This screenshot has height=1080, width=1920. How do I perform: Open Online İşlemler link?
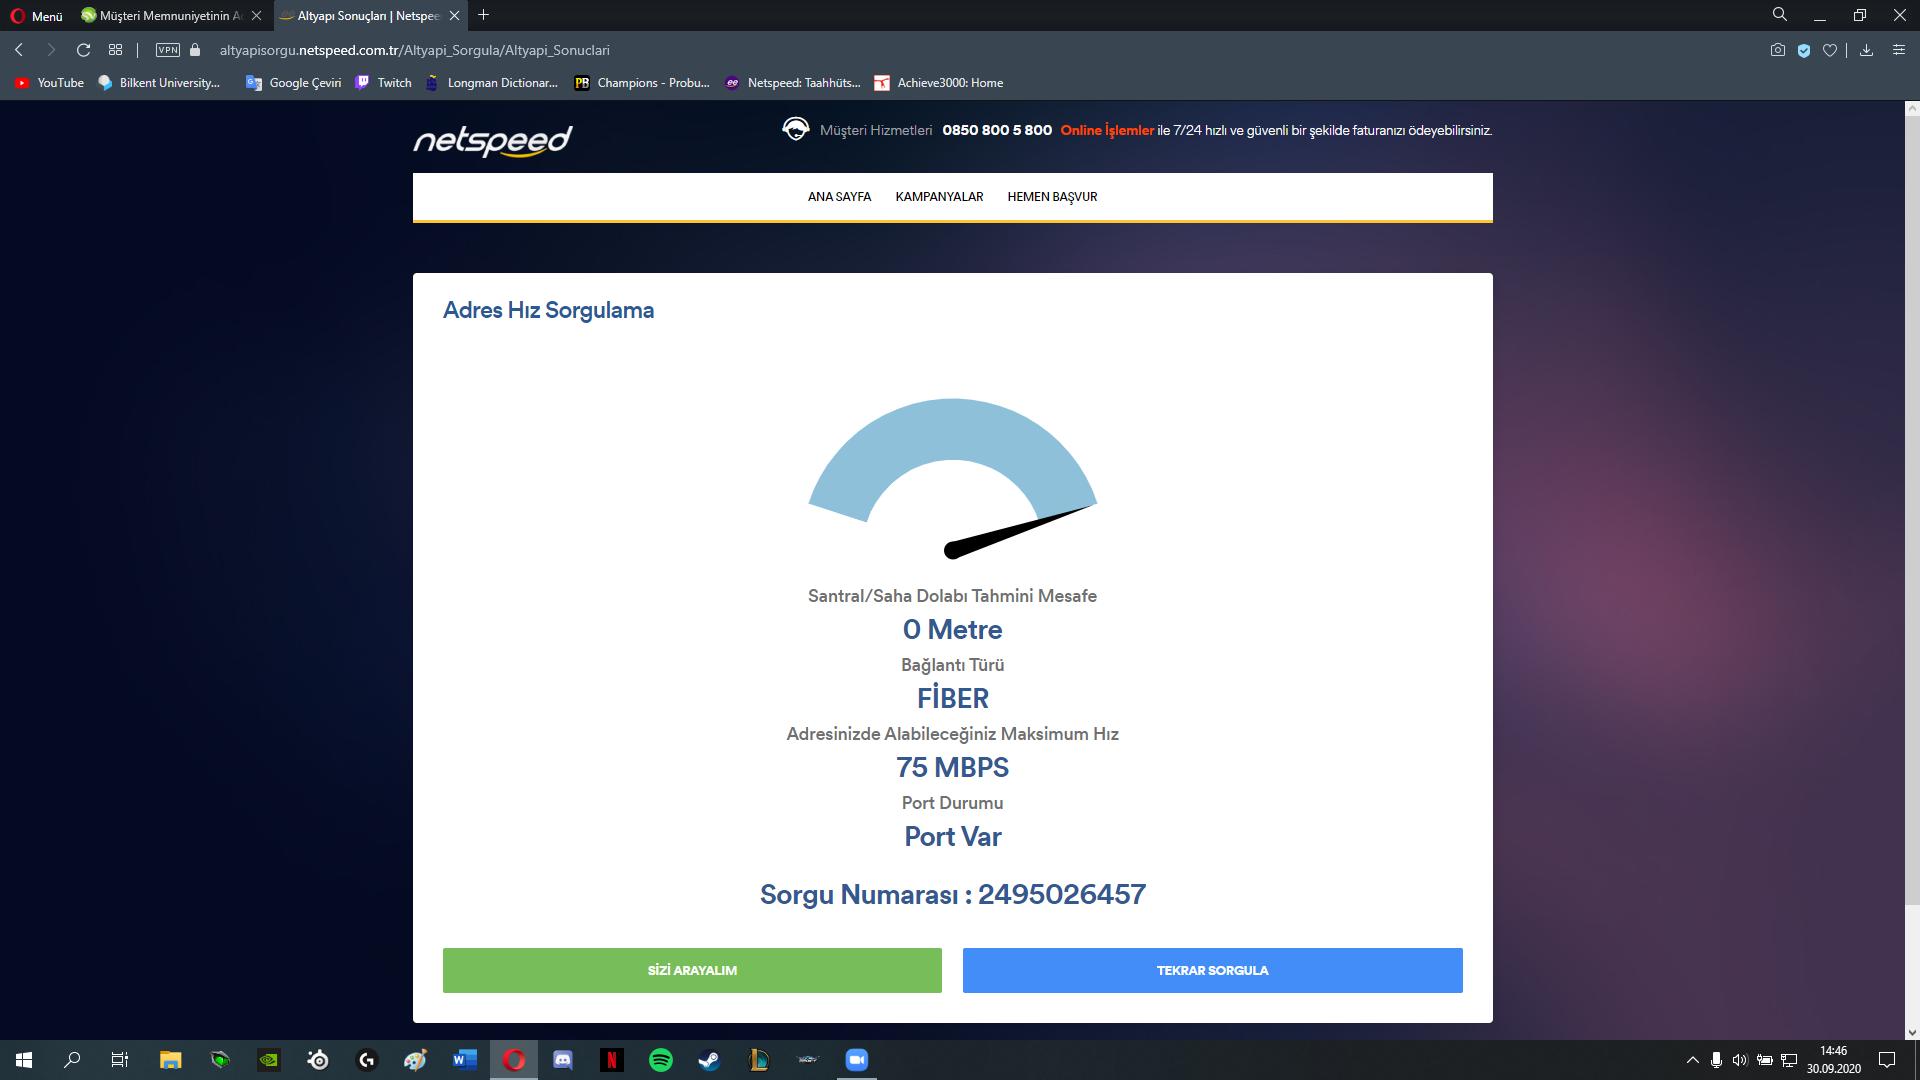(x=1107, y=130)
